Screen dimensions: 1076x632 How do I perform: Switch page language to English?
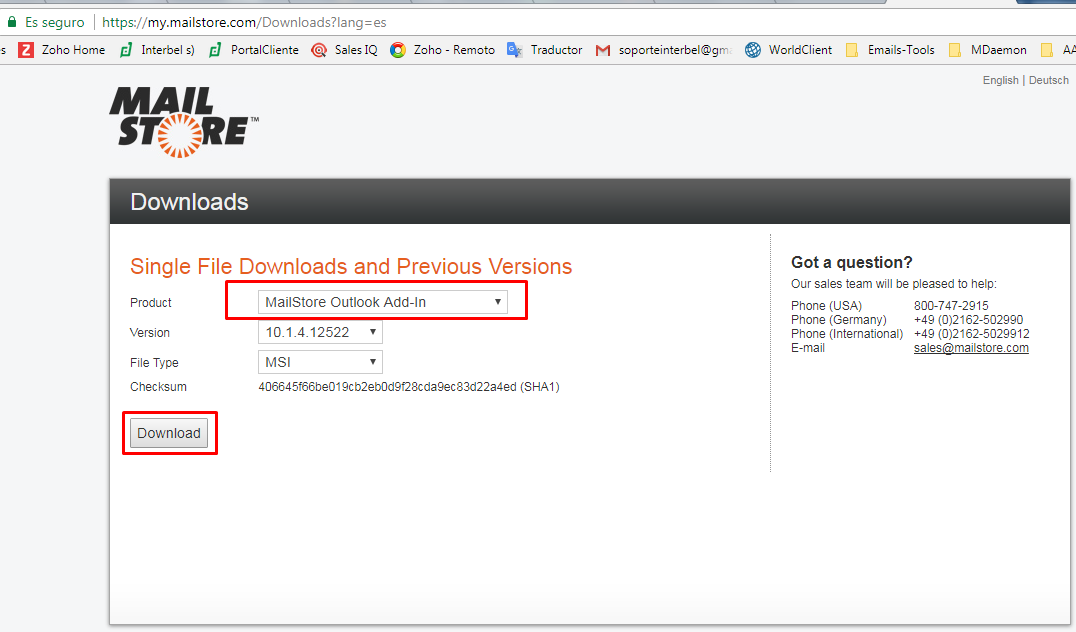tap(1001, 80)
